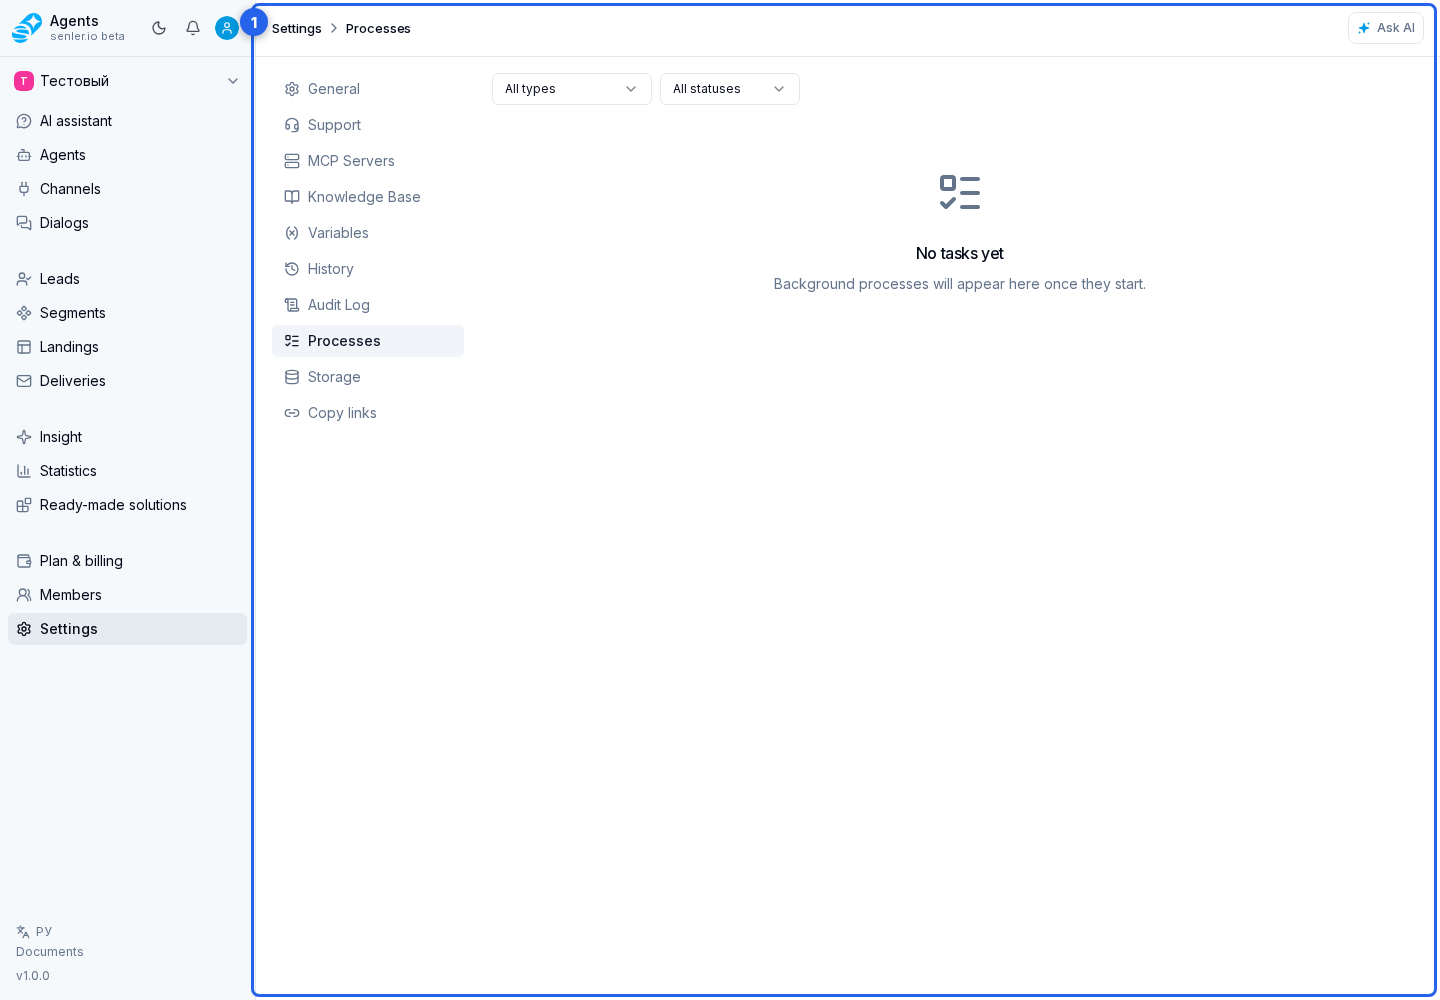Click the Members people icon
The image size is (1440, 1000).
pyautogui.click(x=24, y=595)
